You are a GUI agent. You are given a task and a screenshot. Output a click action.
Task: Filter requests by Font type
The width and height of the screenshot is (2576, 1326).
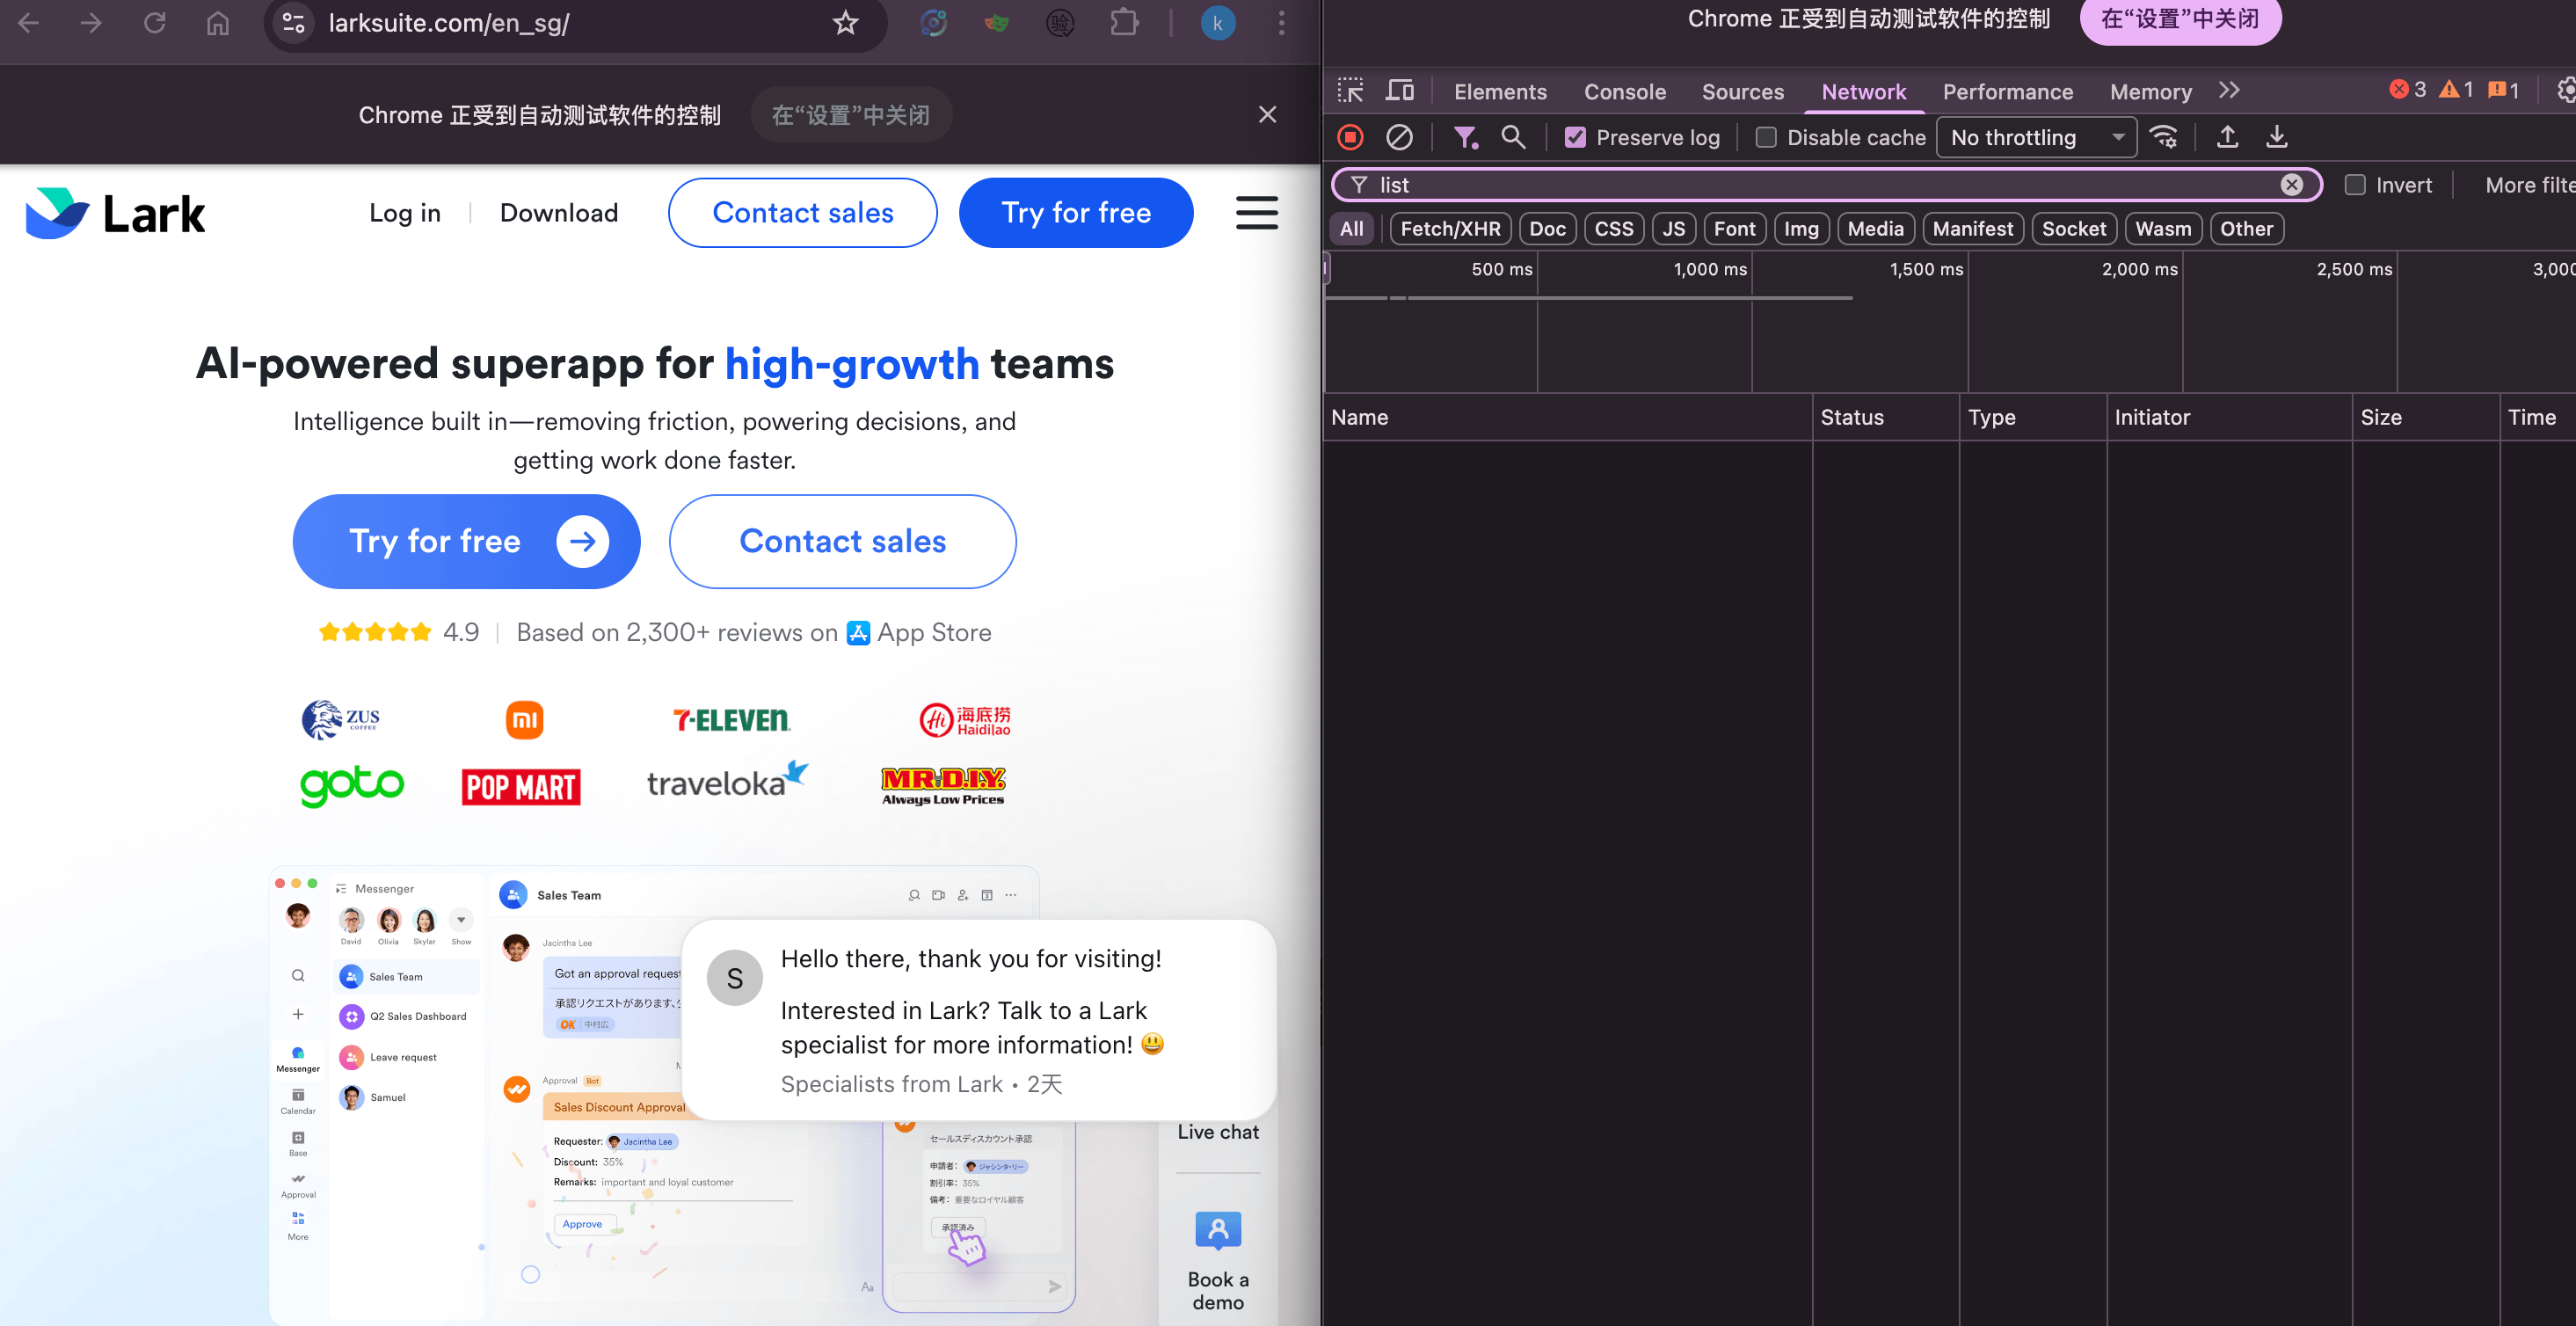point(1734,229)
